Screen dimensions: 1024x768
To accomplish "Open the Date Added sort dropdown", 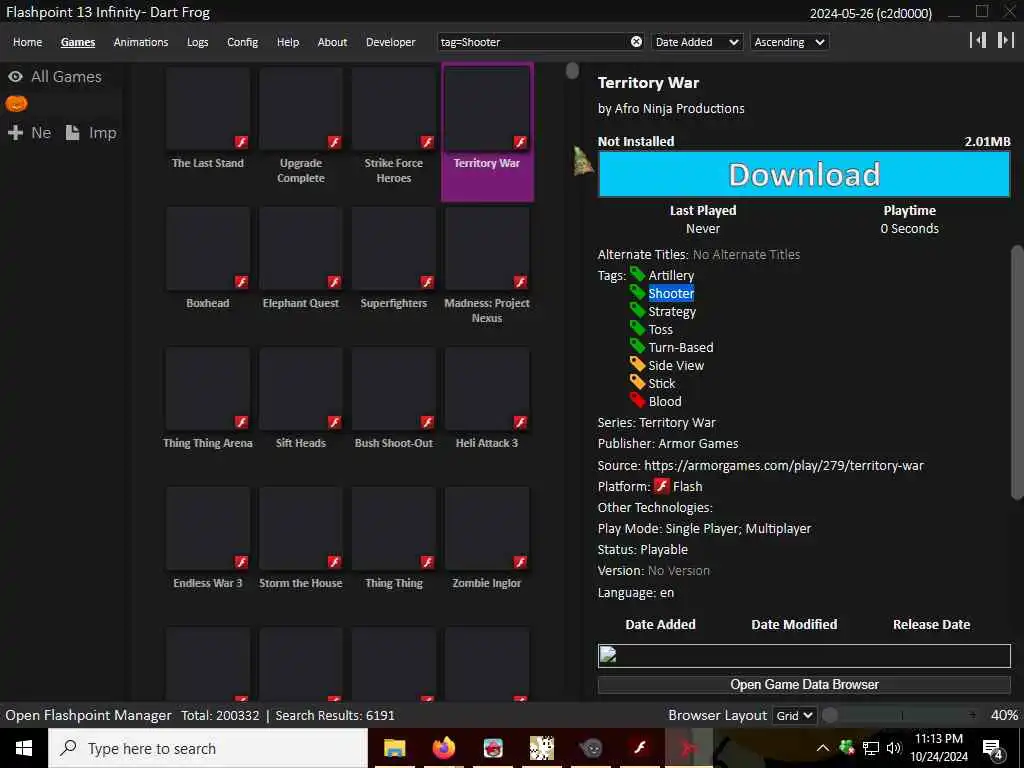I will tap(697, 42).
